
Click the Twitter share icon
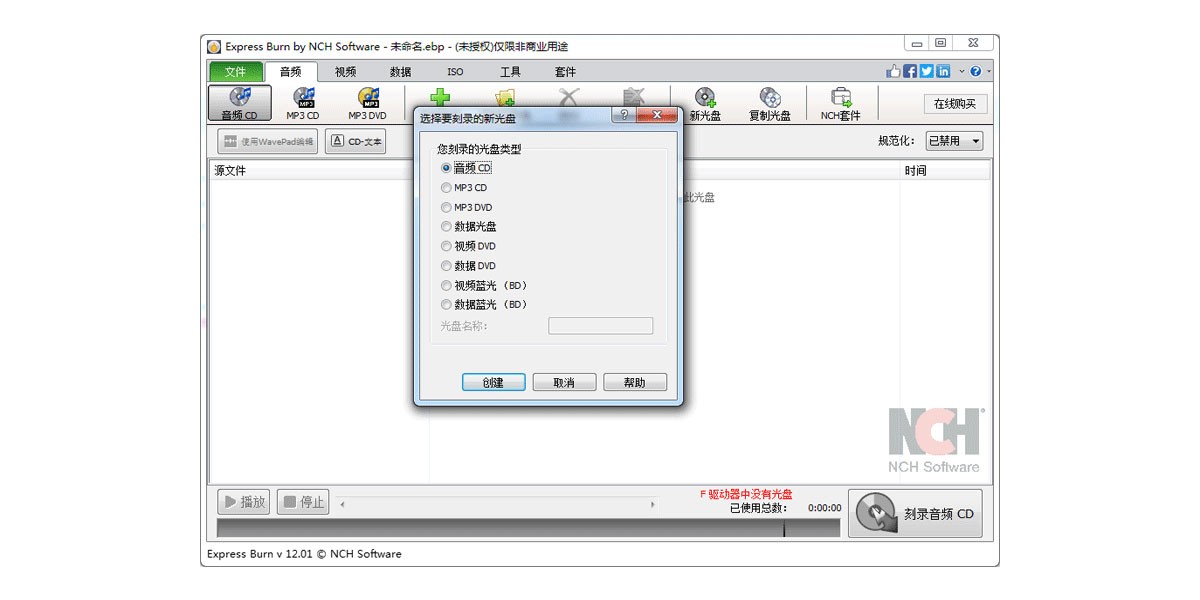click(927, 71)
